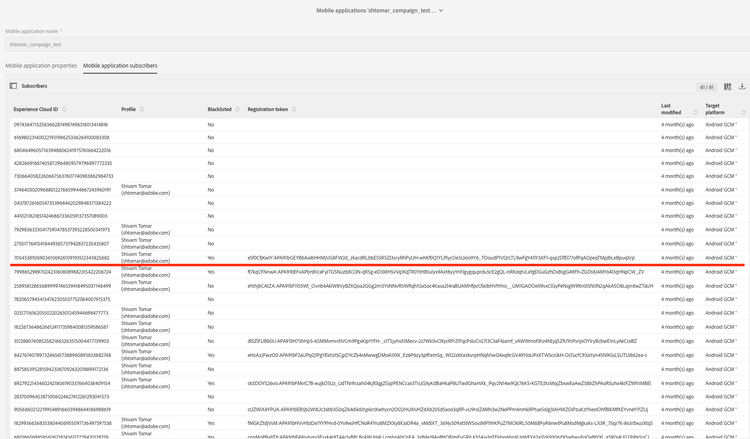Viewport: 750px width, 439px height.
Task: Select the subscriber ID starting with 2589
Action: pyautogui.click(x=62, y=286)
